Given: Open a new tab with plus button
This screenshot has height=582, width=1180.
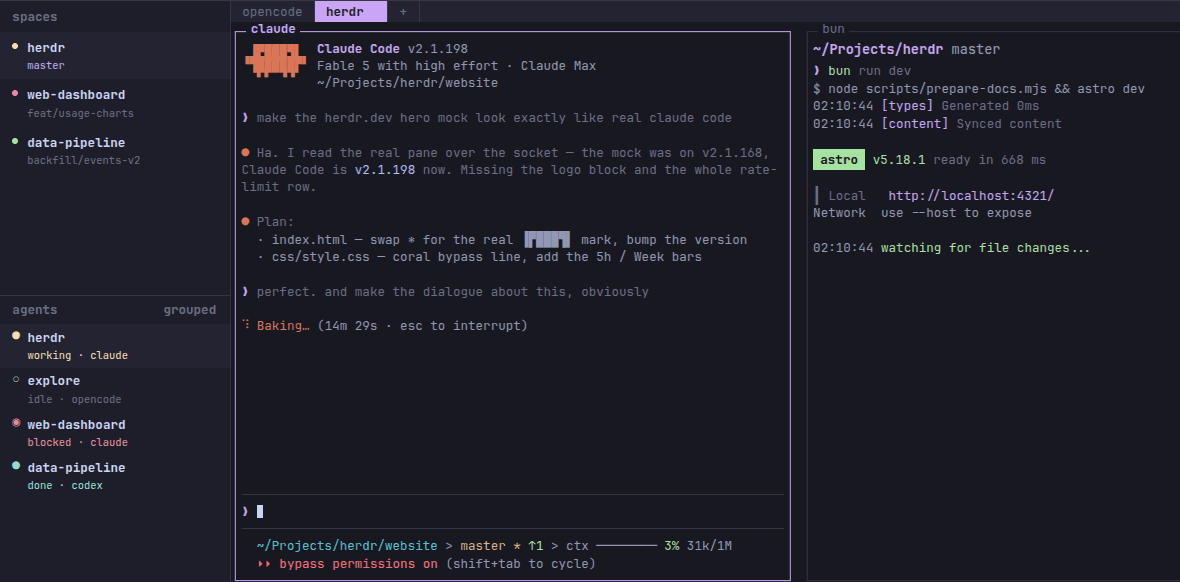Looking at the screenshot, I should coord(403,12).
